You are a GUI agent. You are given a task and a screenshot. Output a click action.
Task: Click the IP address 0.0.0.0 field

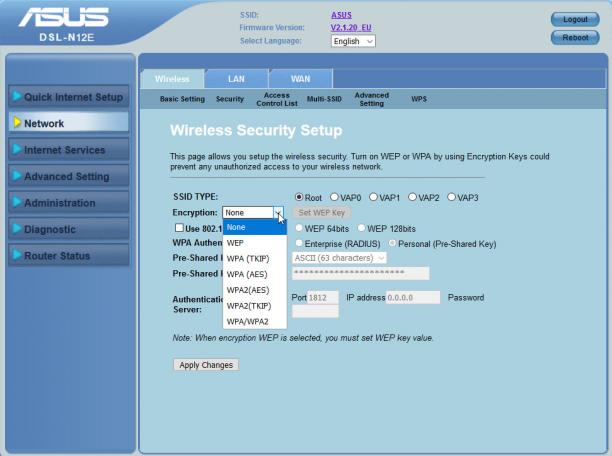click(413, 298)
